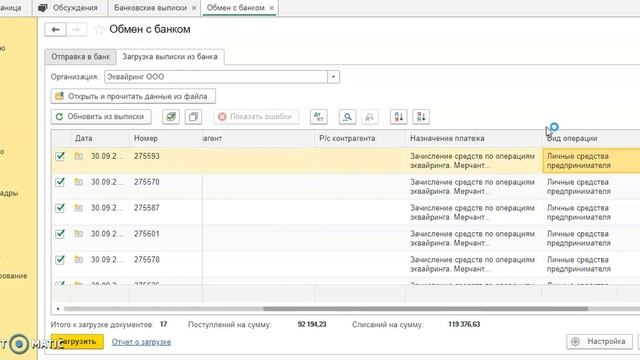The width and height of the screenshot is (640, 360).
Task: Click the cancel search toolbar icon
Action: [369, 117]
